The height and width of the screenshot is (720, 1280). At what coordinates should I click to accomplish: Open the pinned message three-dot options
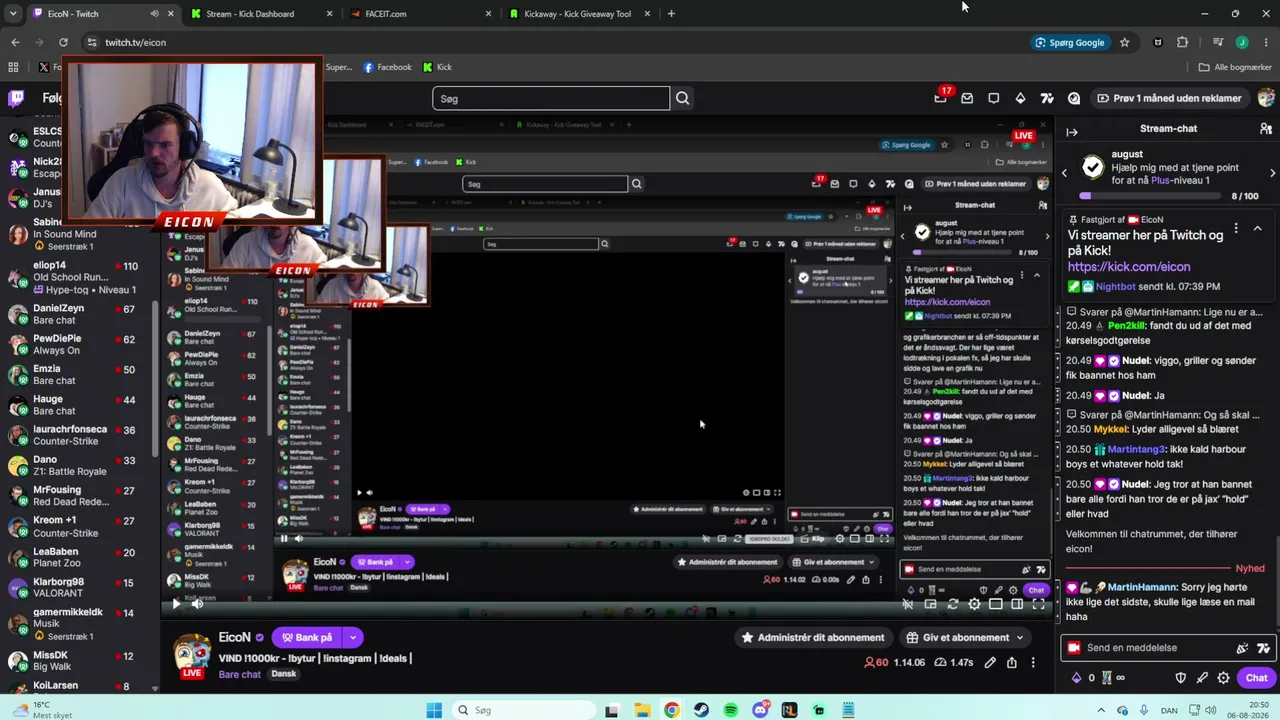click(x=1236, y=228)
